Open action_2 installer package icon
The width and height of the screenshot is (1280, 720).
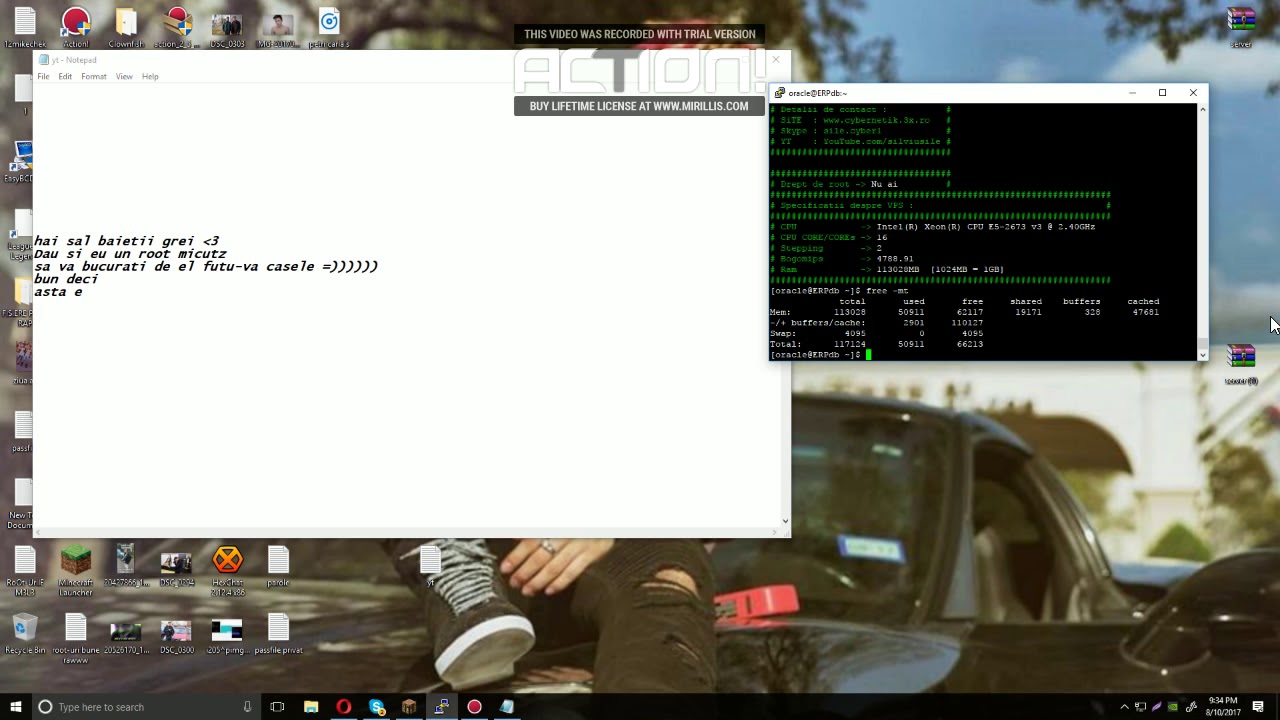click(177, 28)
